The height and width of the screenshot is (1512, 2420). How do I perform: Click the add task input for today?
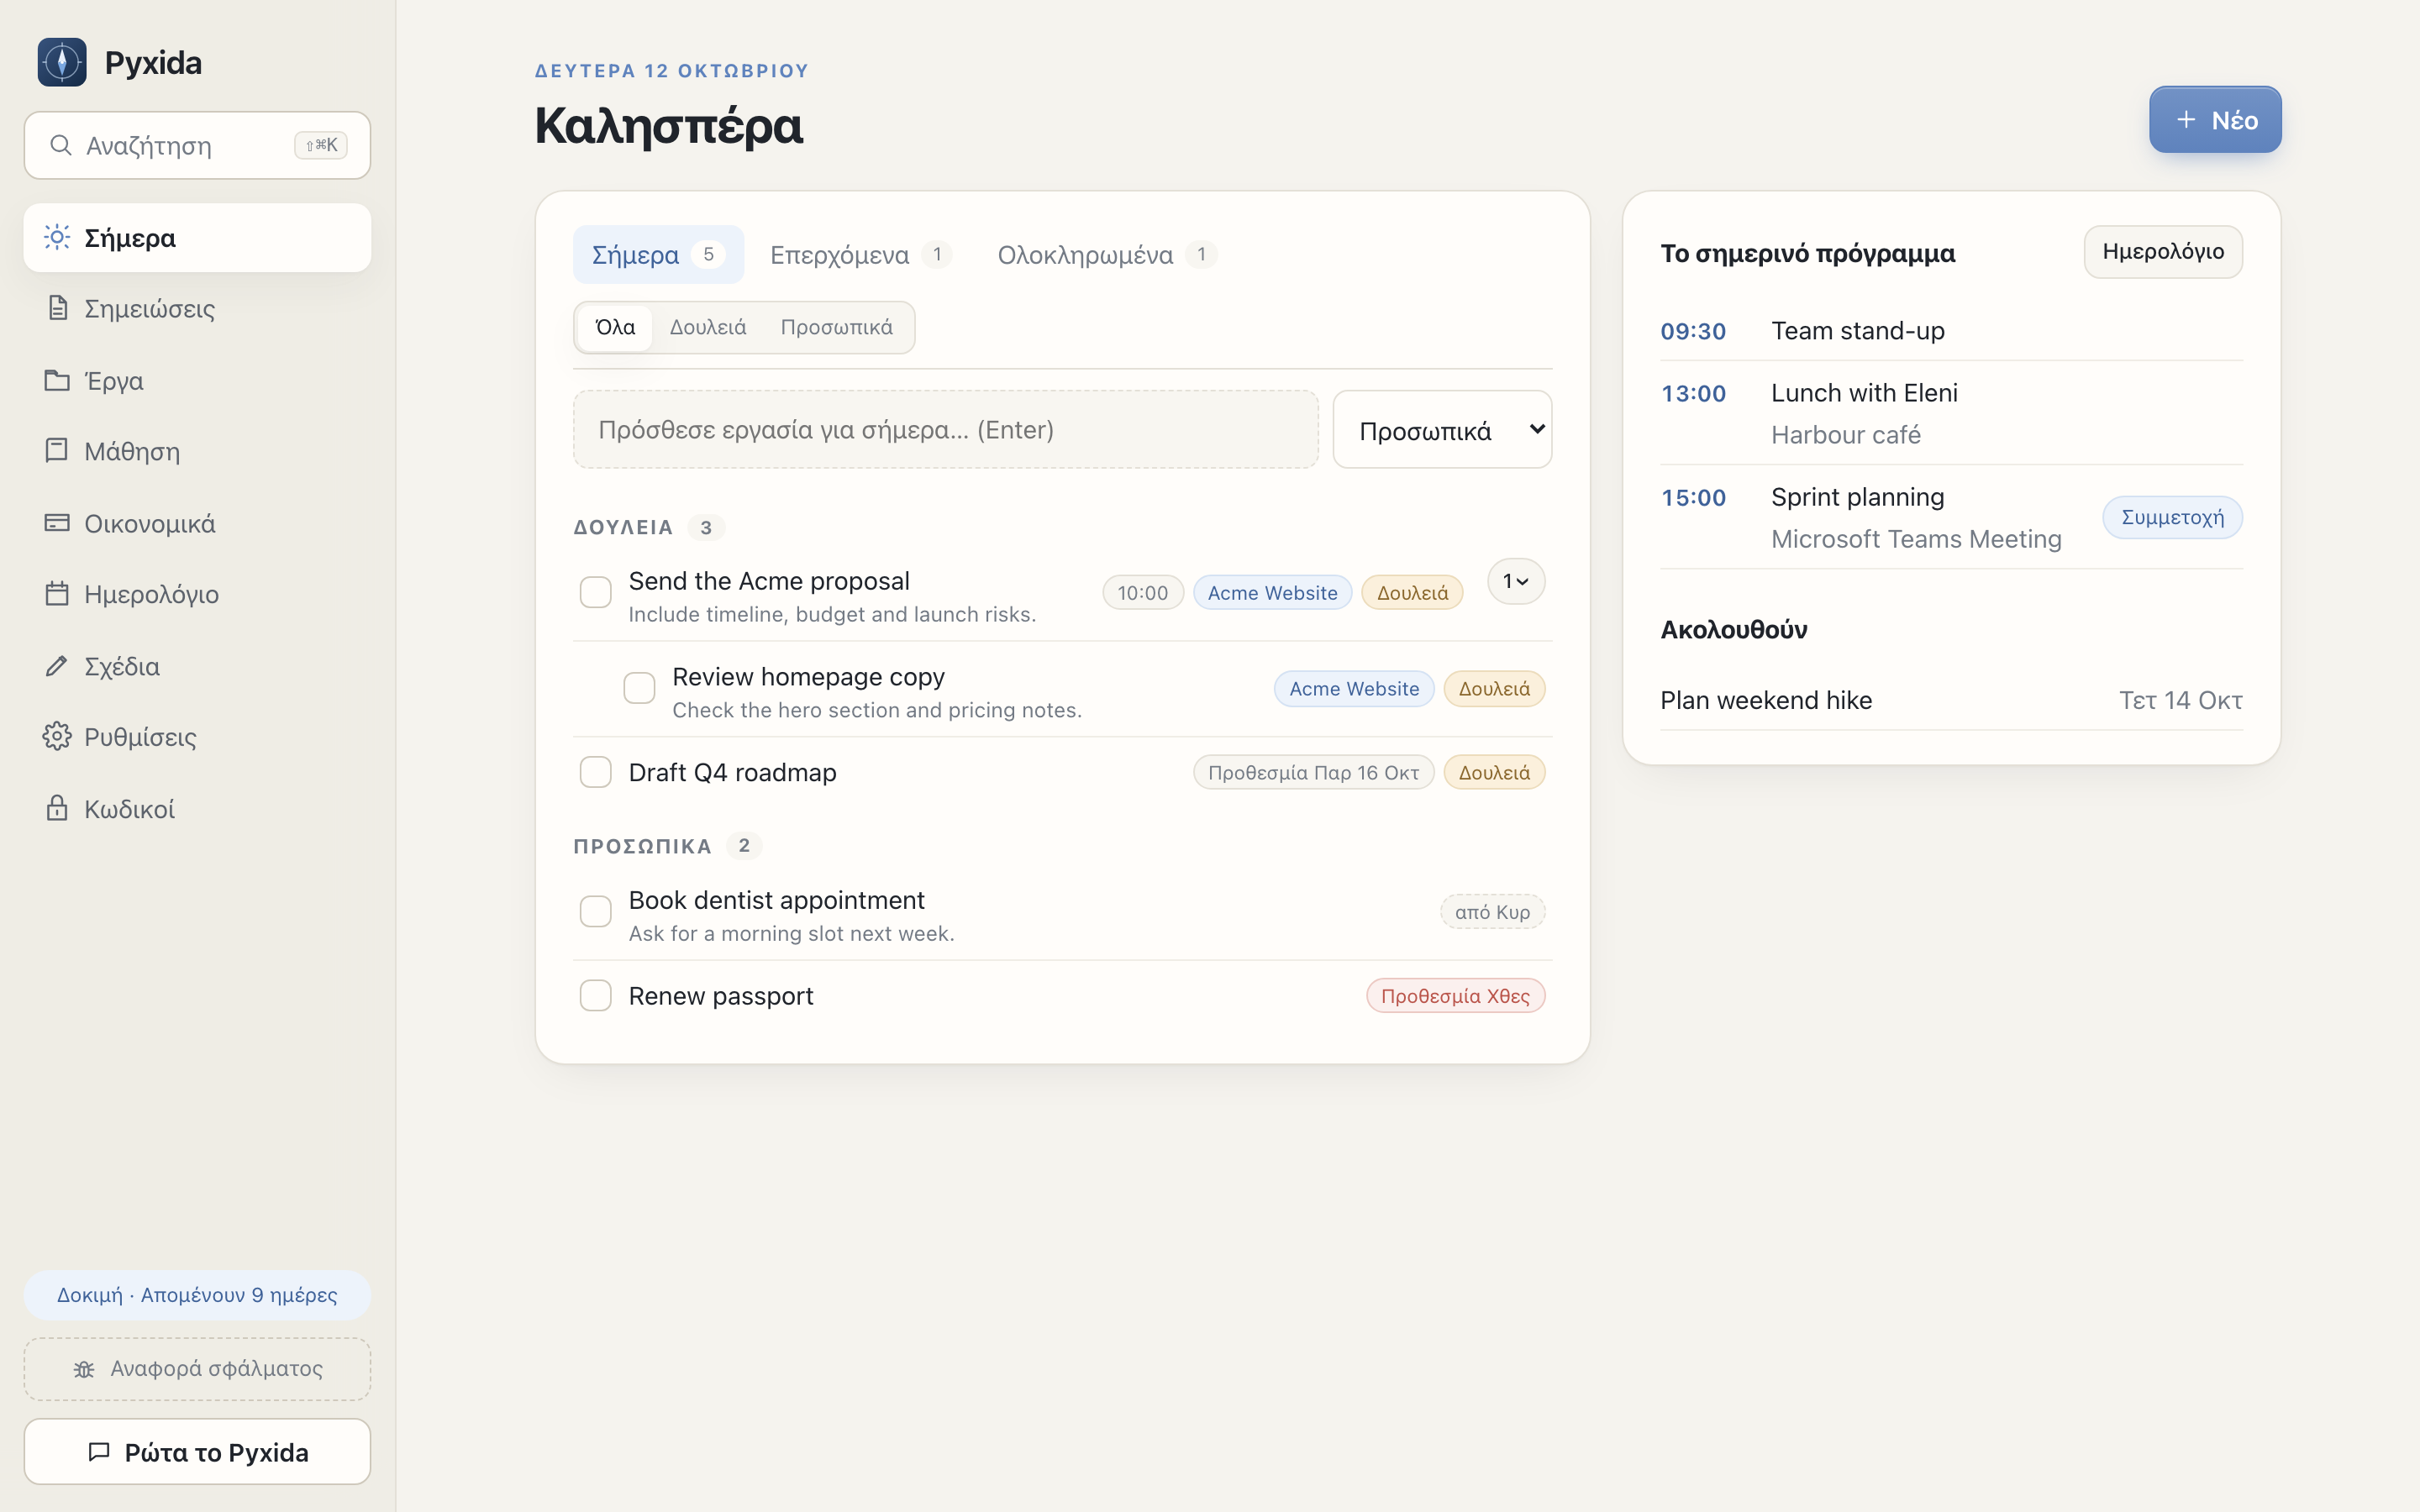[x=945, y=430]
